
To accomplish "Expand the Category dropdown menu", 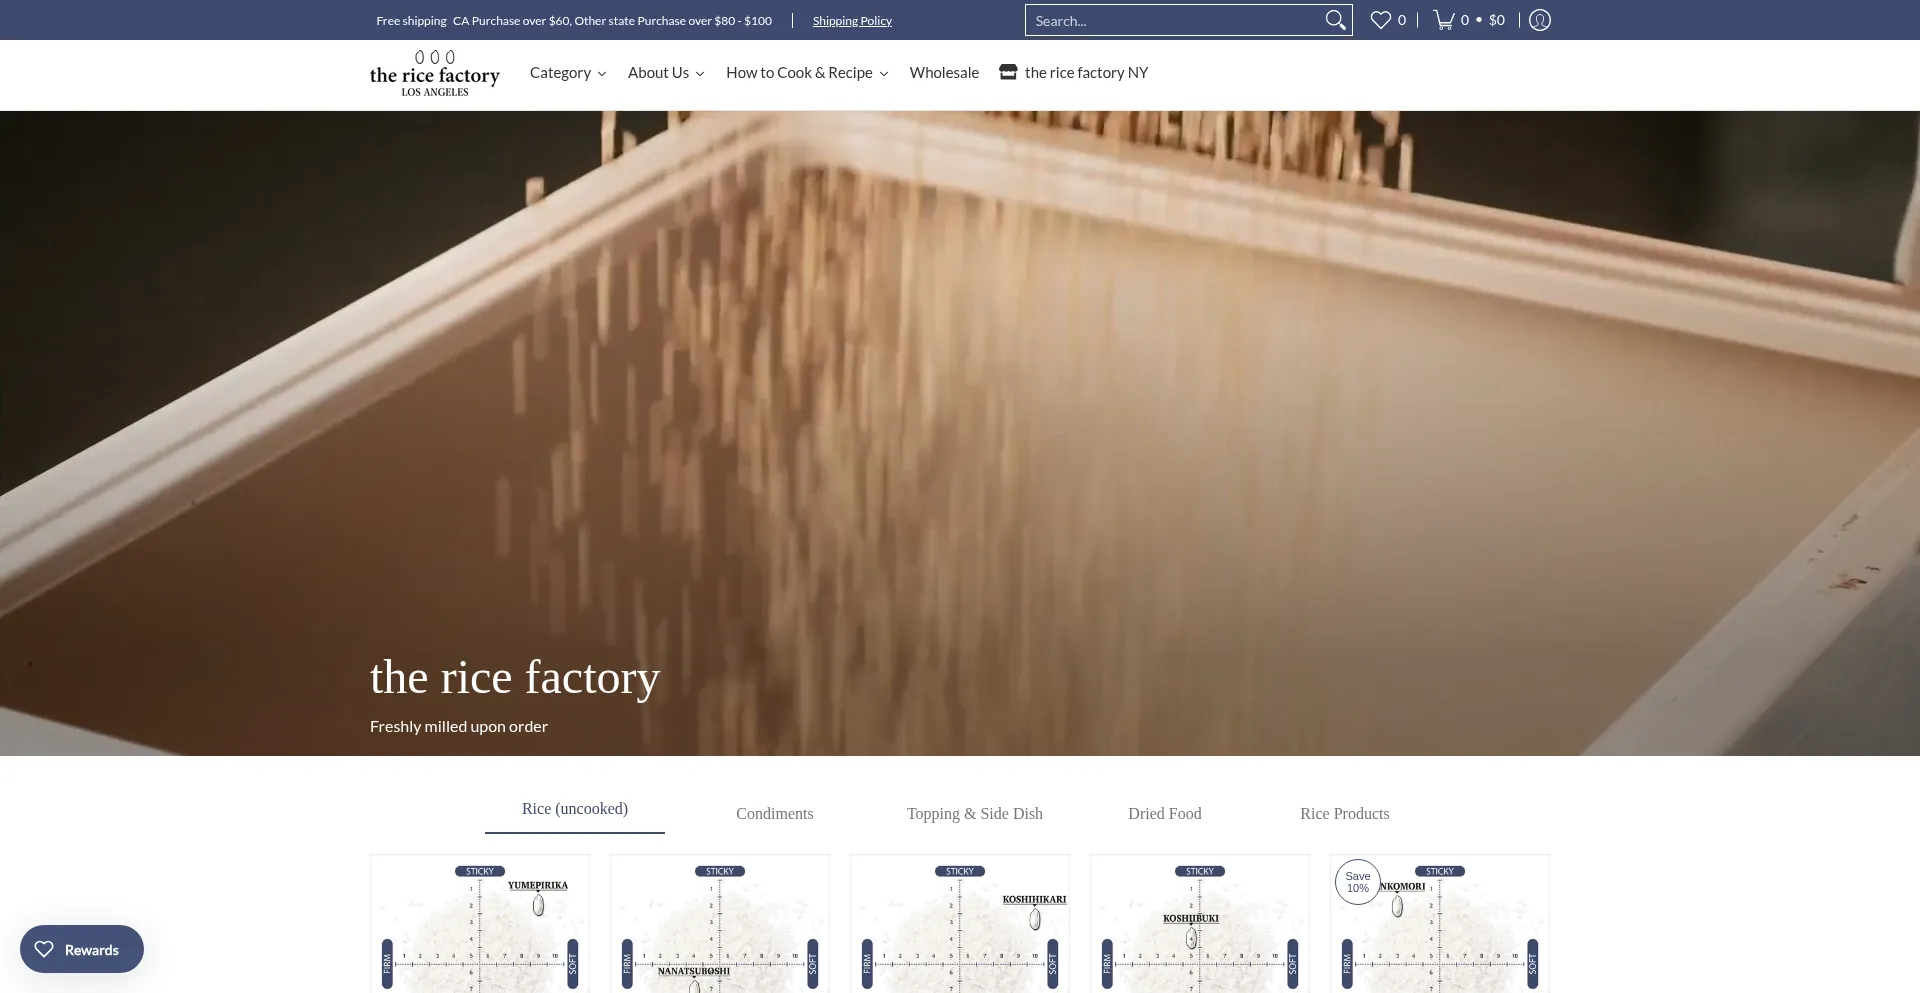I will 567,73.
